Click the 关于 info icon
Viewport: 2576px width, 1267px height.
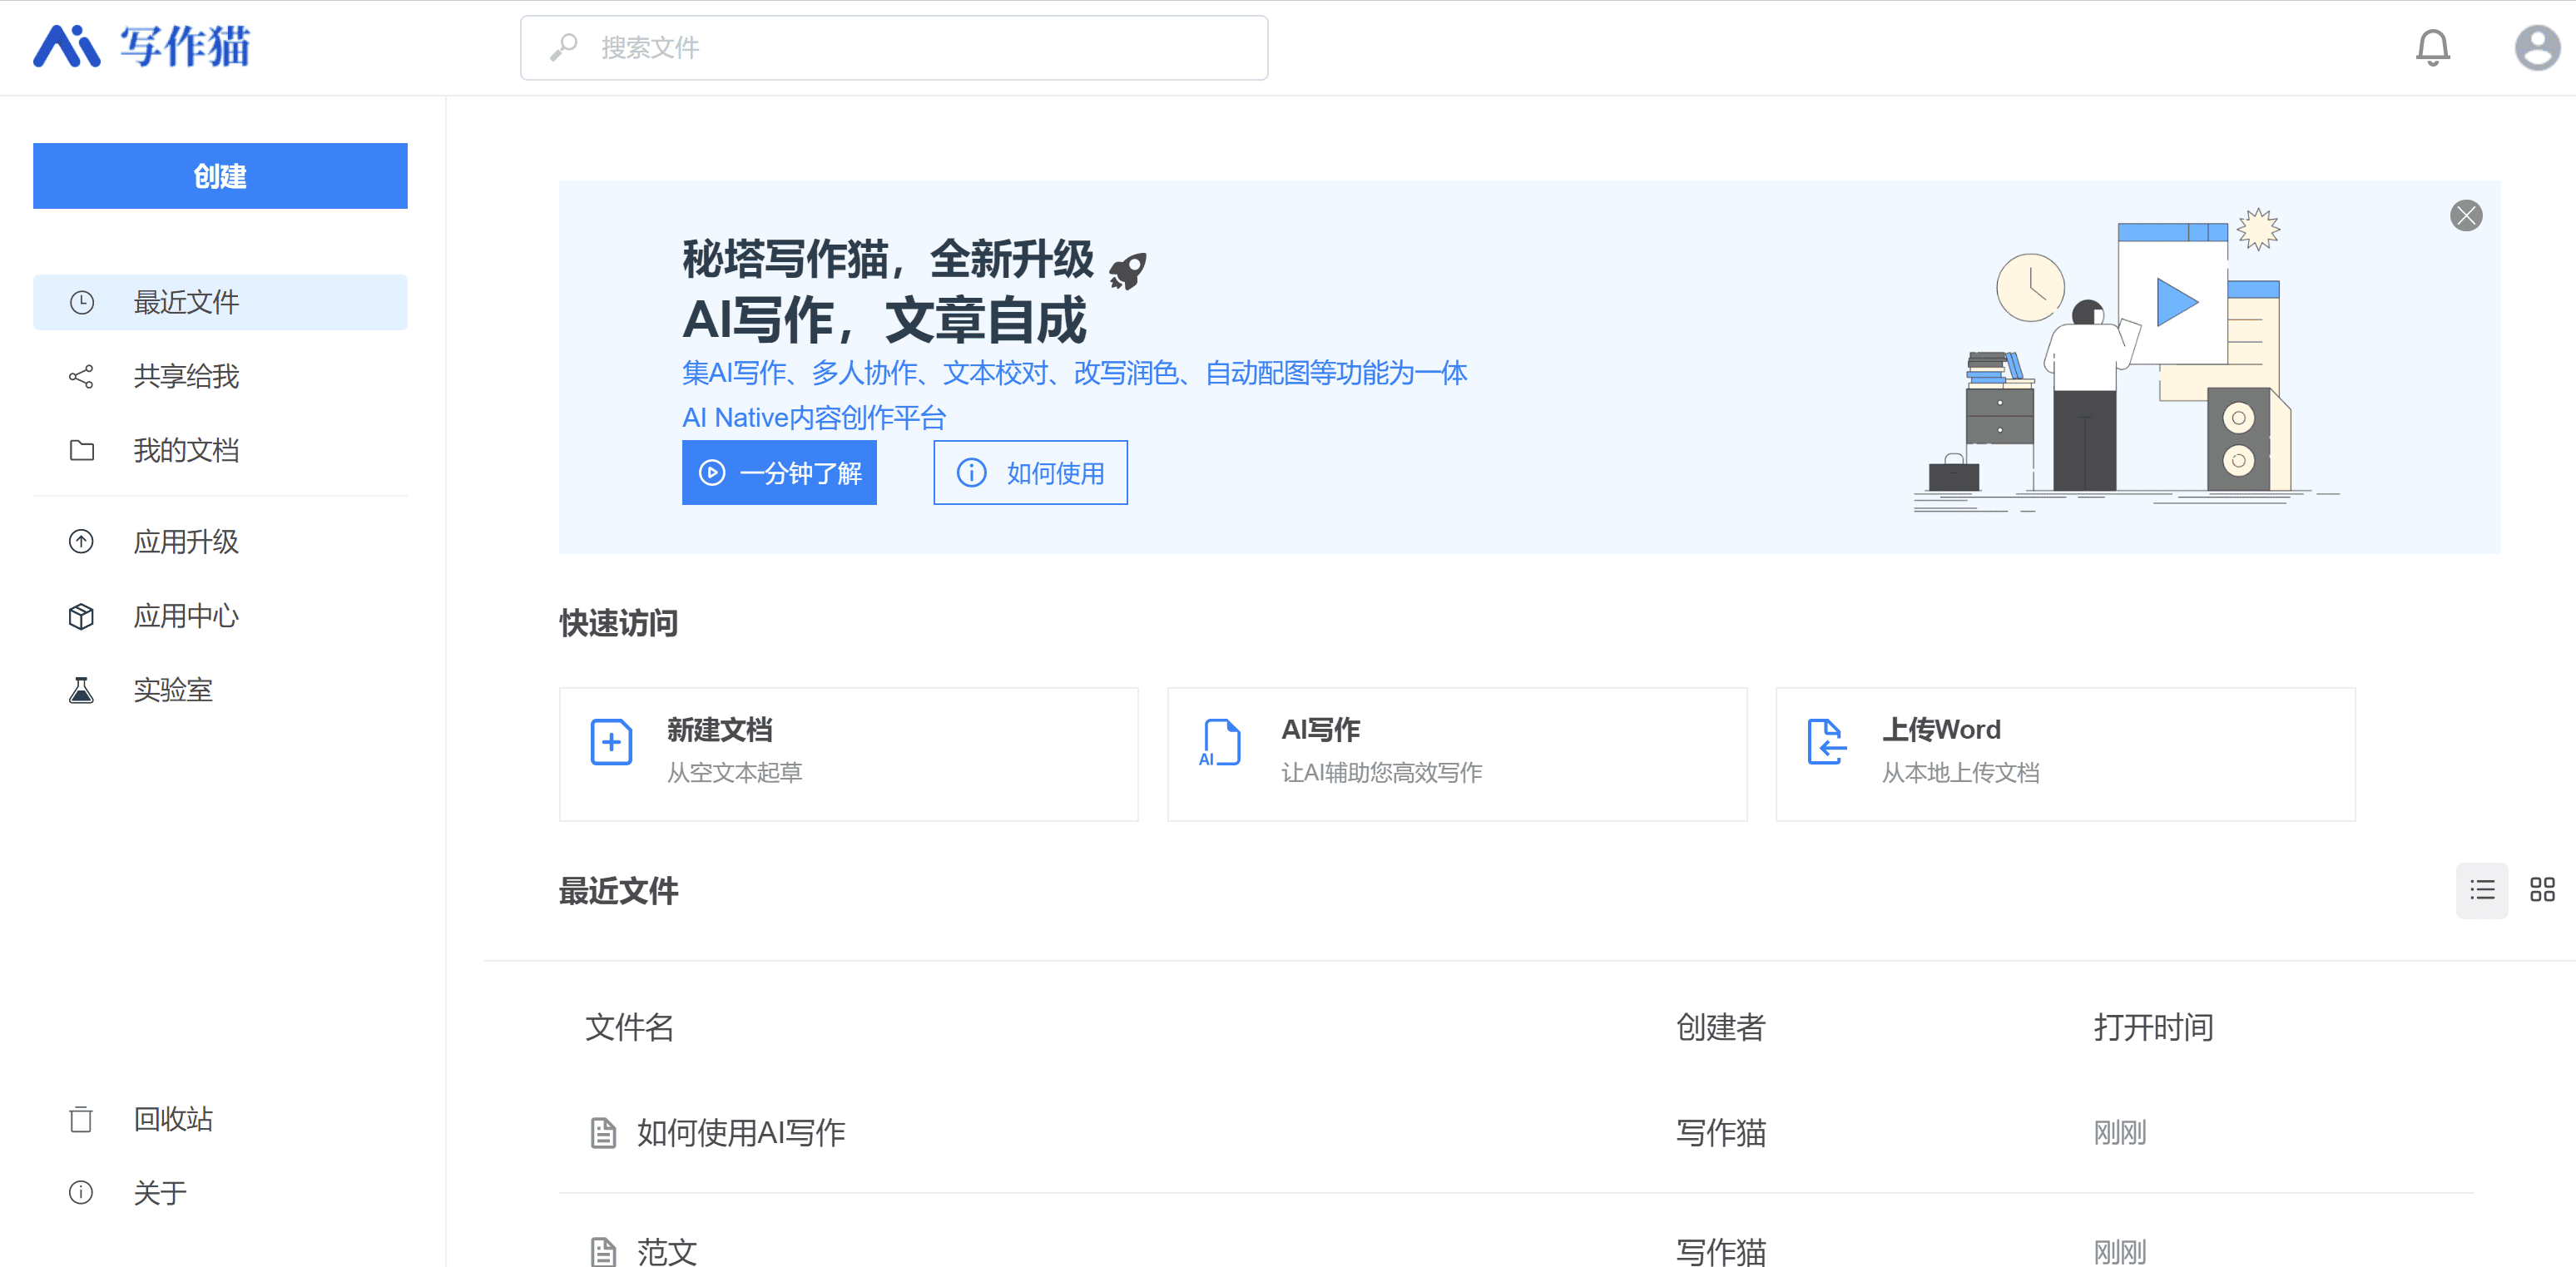tap(81, 1192)
